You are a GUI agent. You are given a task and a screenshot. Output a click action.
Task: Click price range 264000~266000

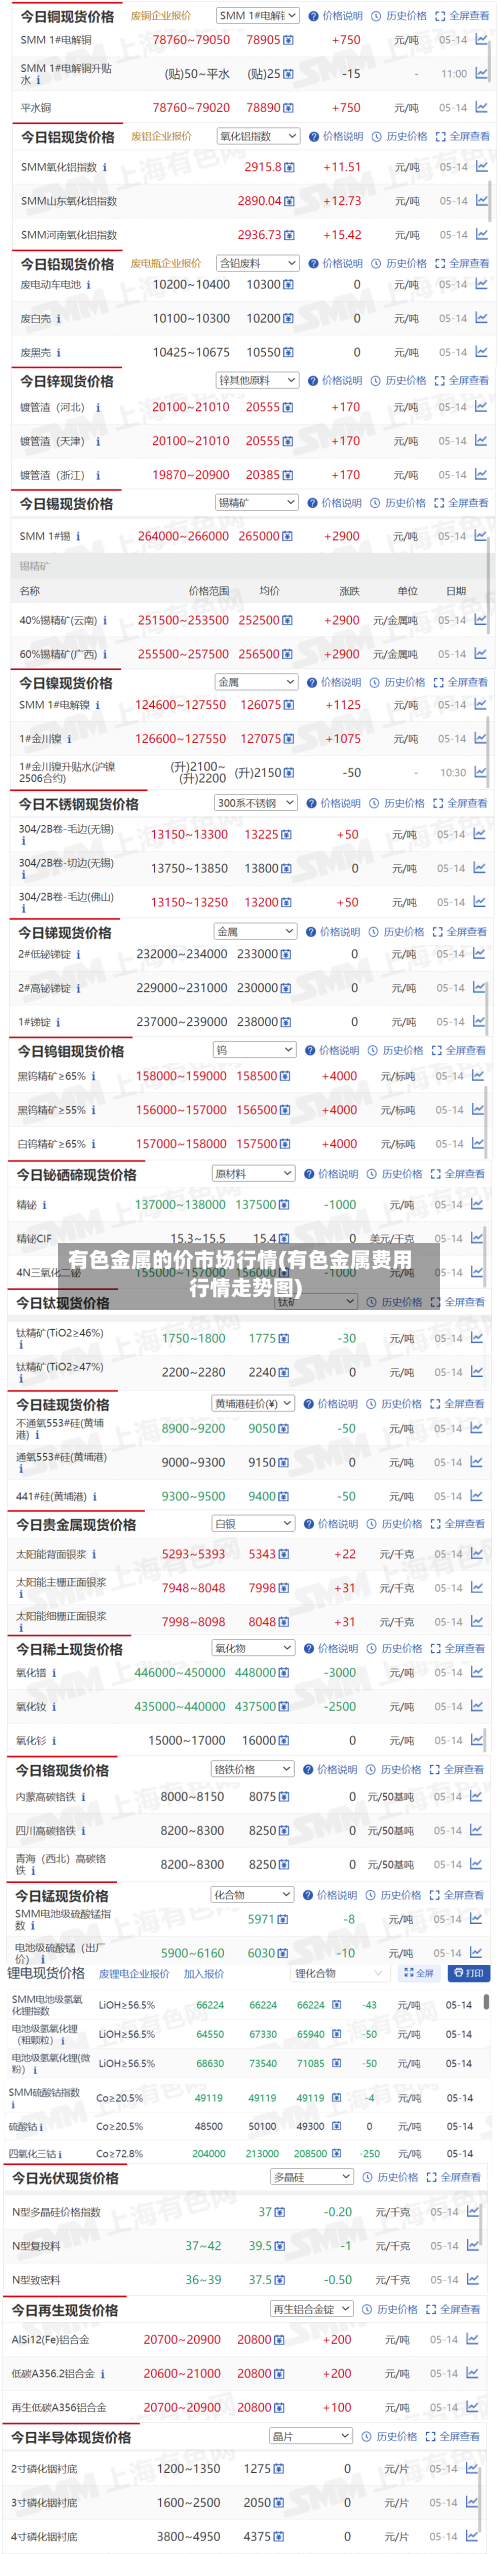tap(183, 537)
